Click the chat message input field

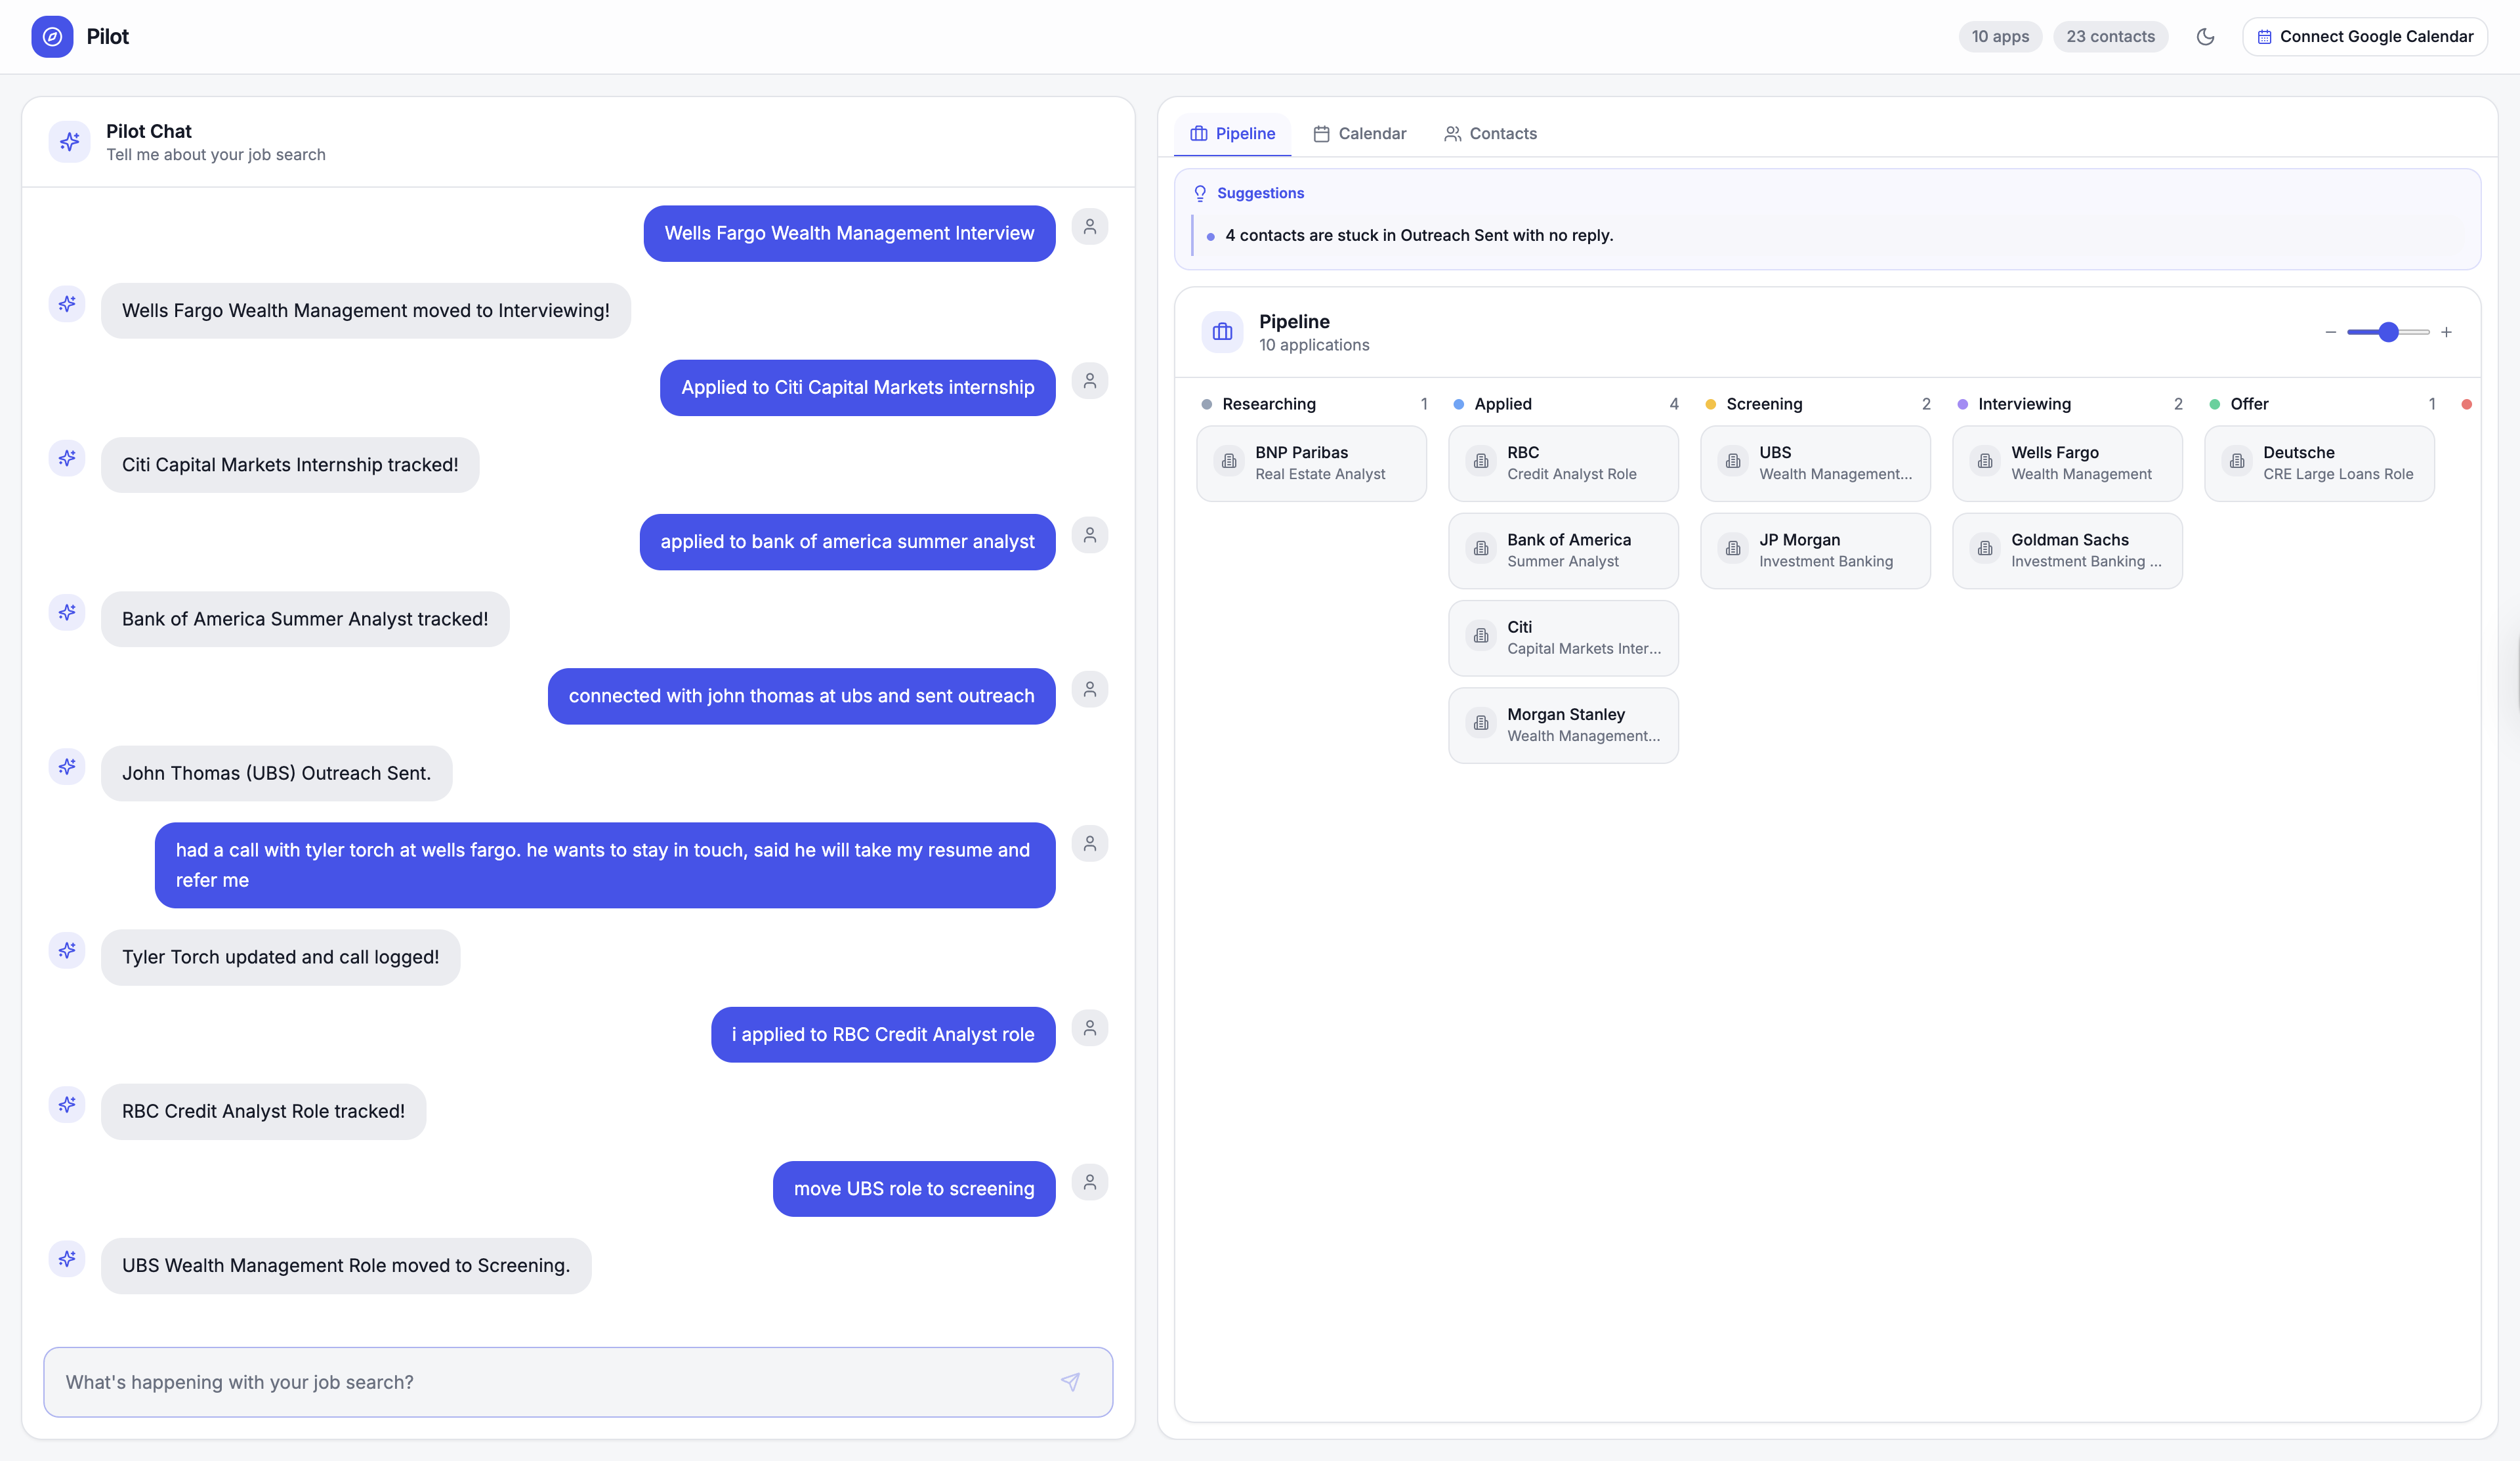click(x=578, y=1381)
